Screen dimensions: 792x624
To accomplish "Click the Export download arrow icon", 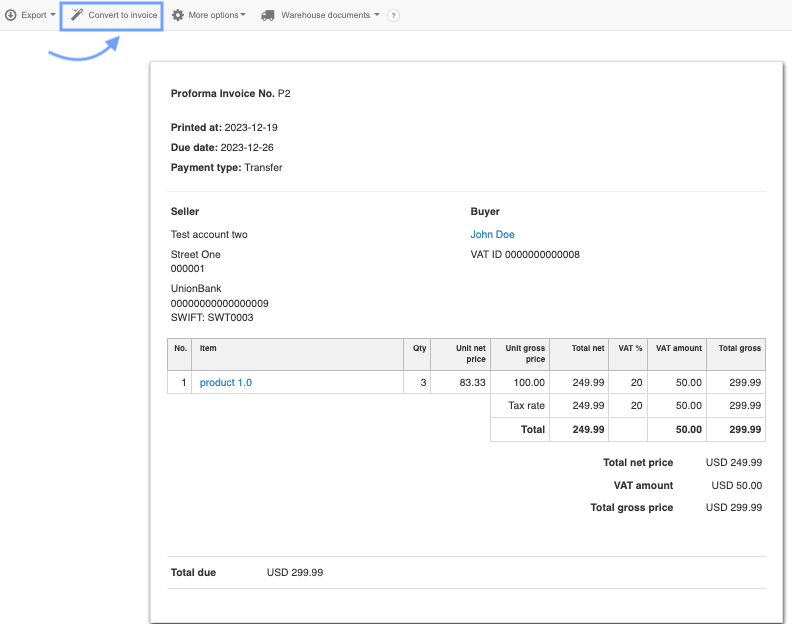I will pyautogui.click(x=11, y=15).
